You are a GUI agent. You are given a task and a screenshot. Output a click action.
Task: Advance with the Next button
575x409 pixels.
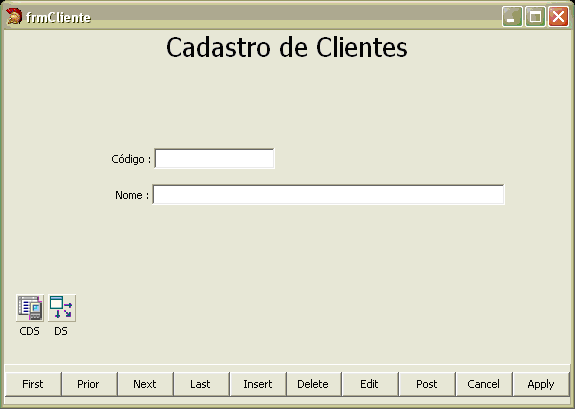point(146,384)
